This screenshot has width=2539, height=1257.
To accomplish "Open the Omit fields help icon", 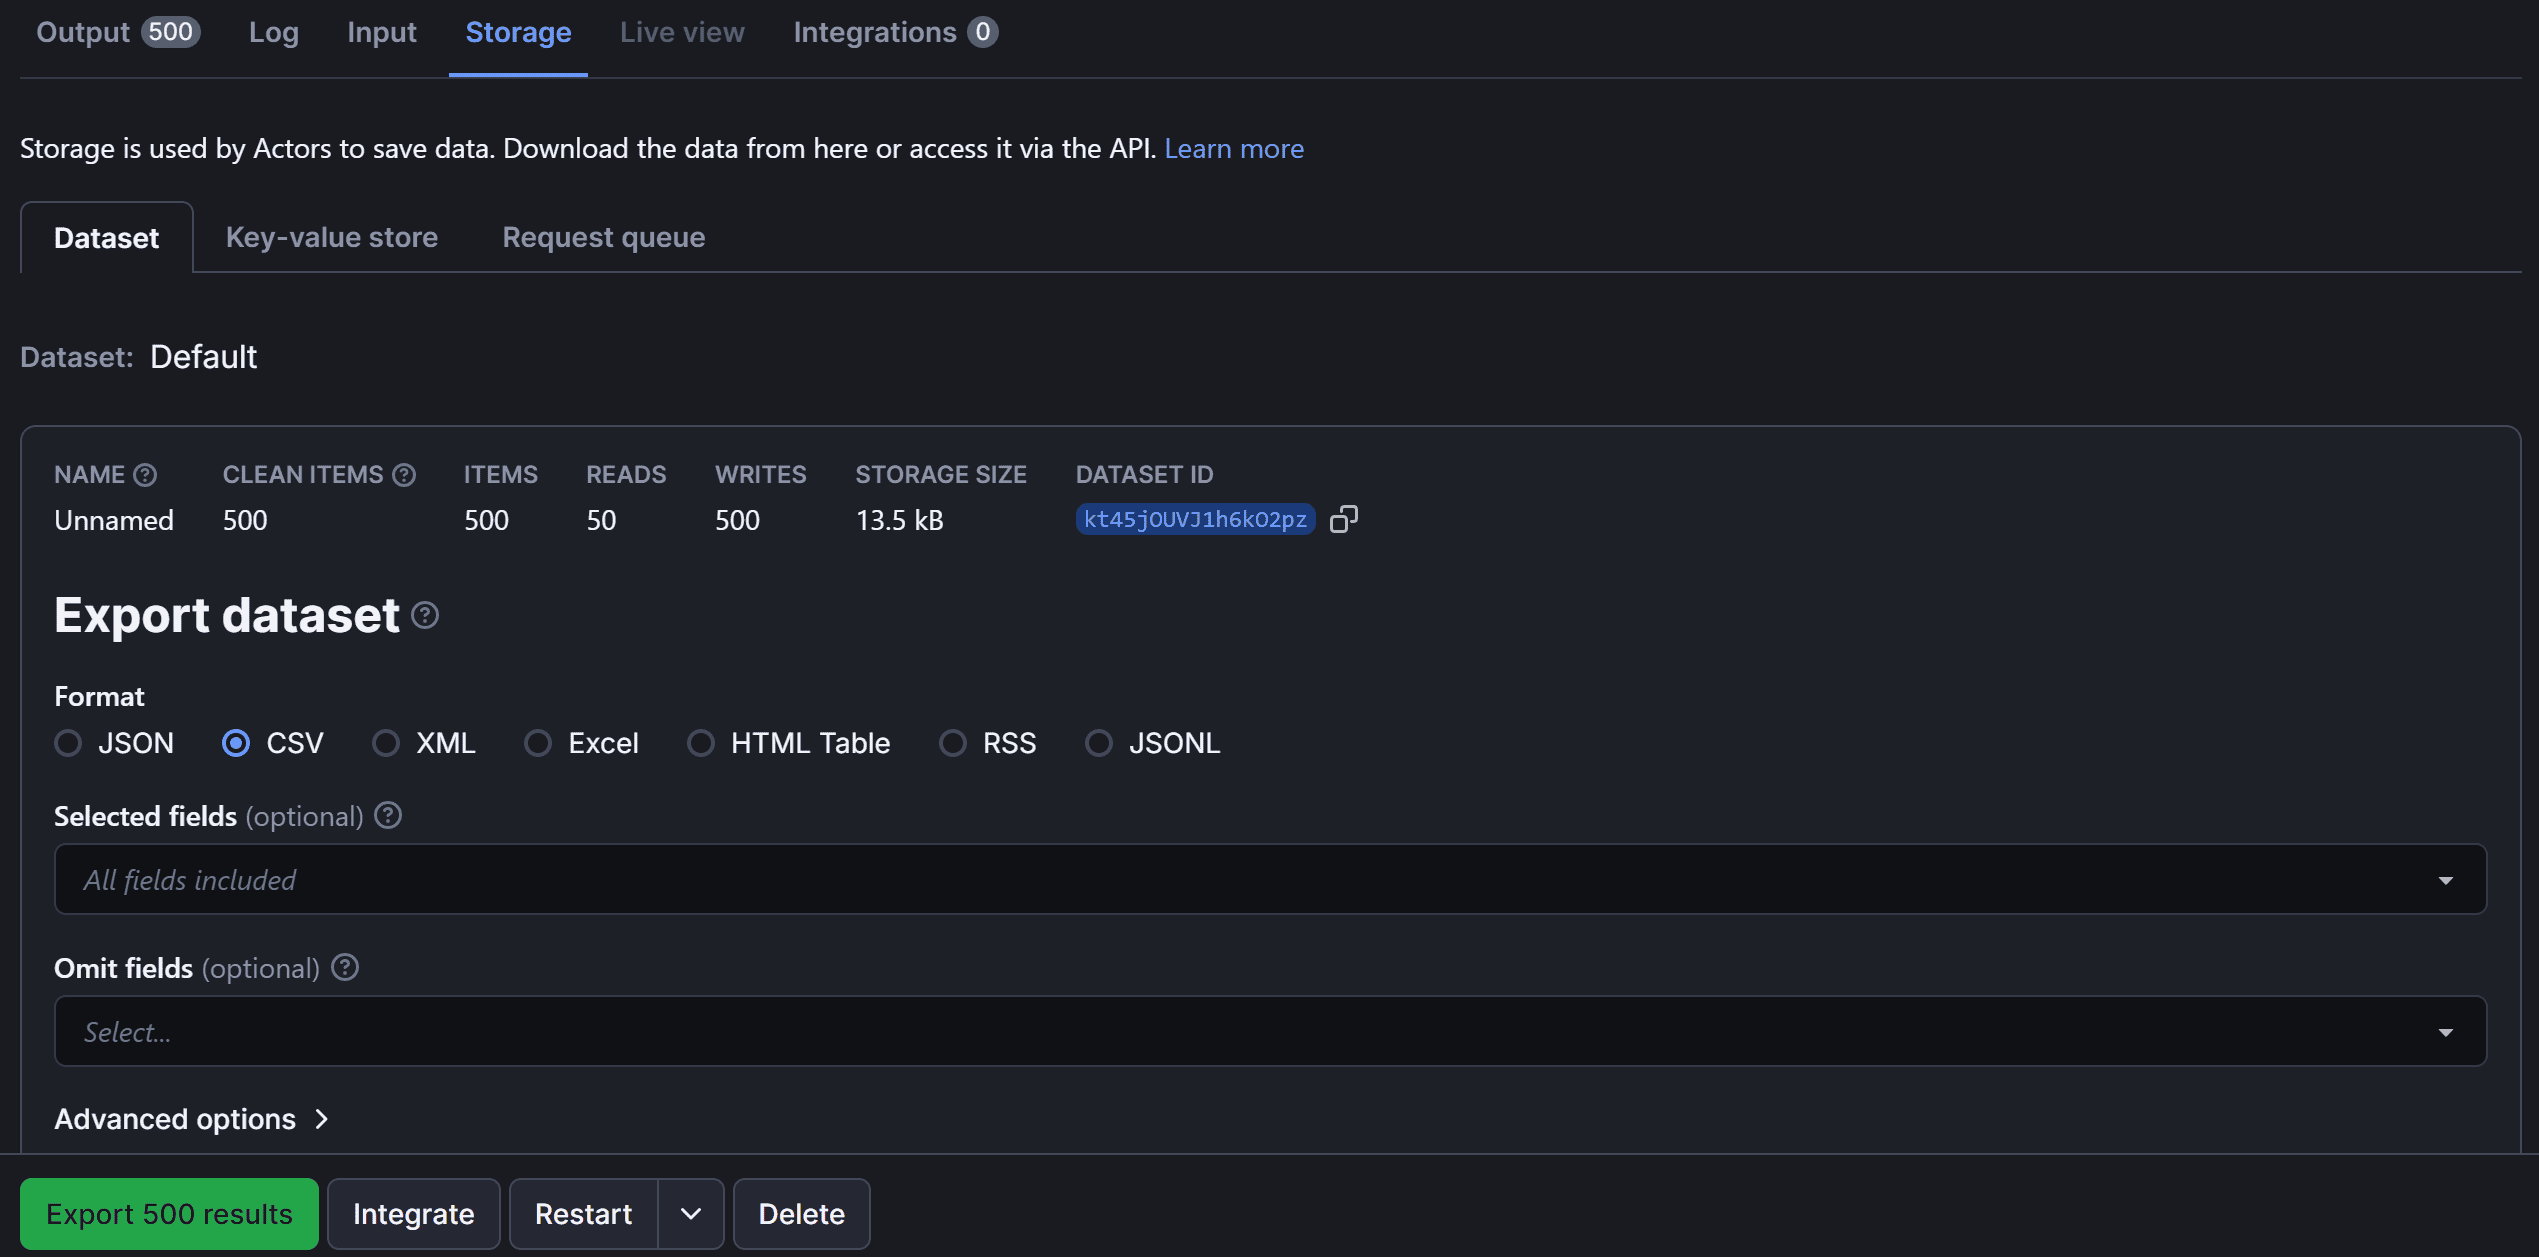I will (x=344, y=967).
